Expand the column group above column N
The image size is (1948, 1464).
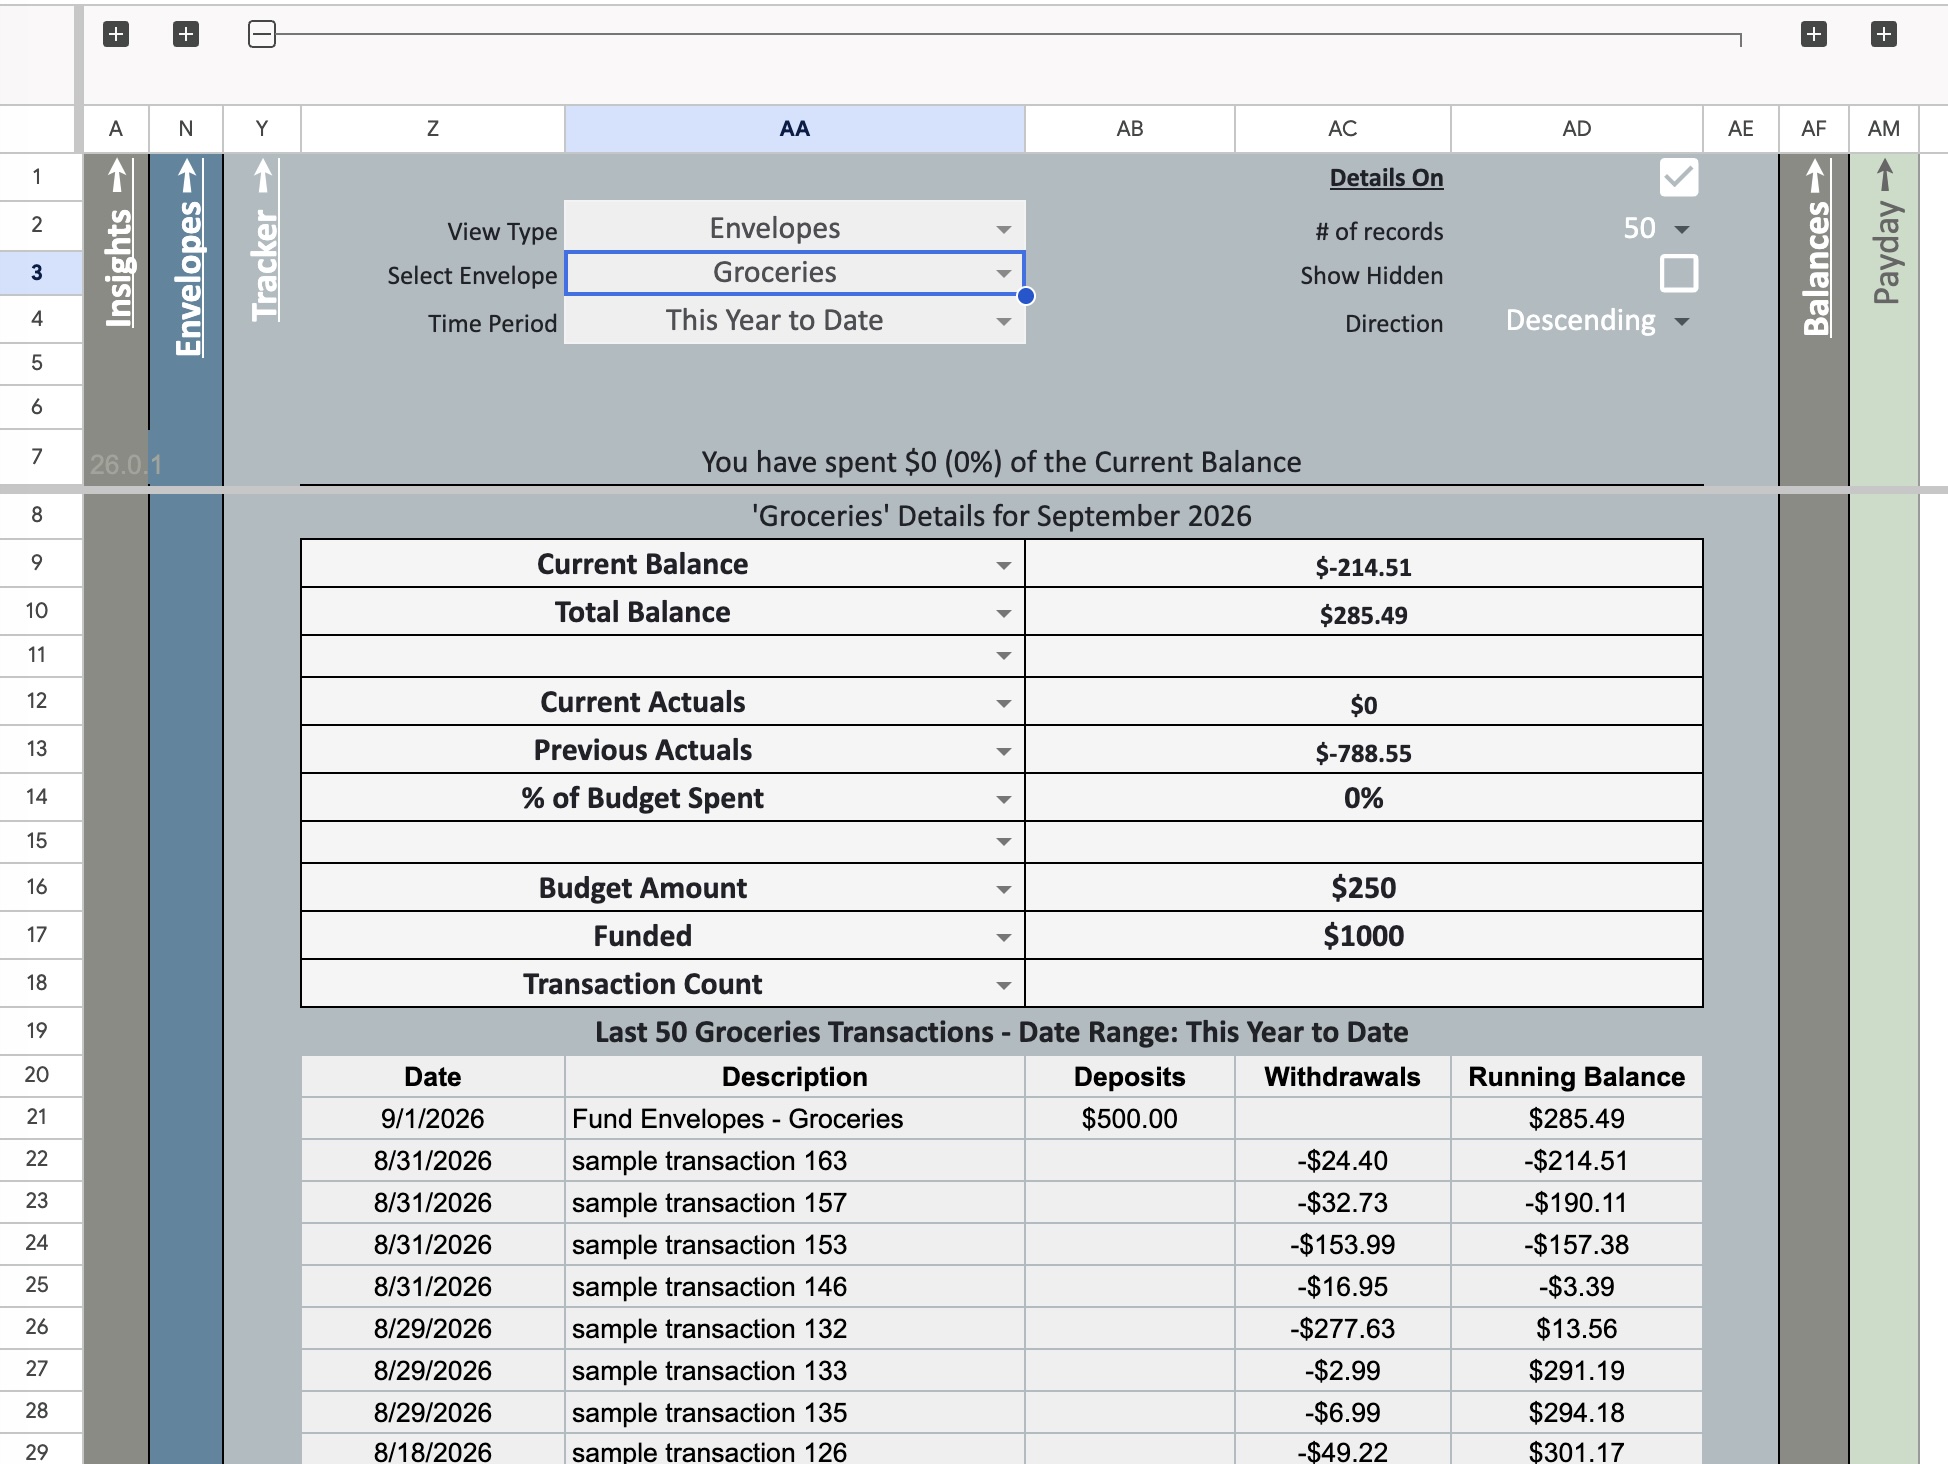pos(186,34)
